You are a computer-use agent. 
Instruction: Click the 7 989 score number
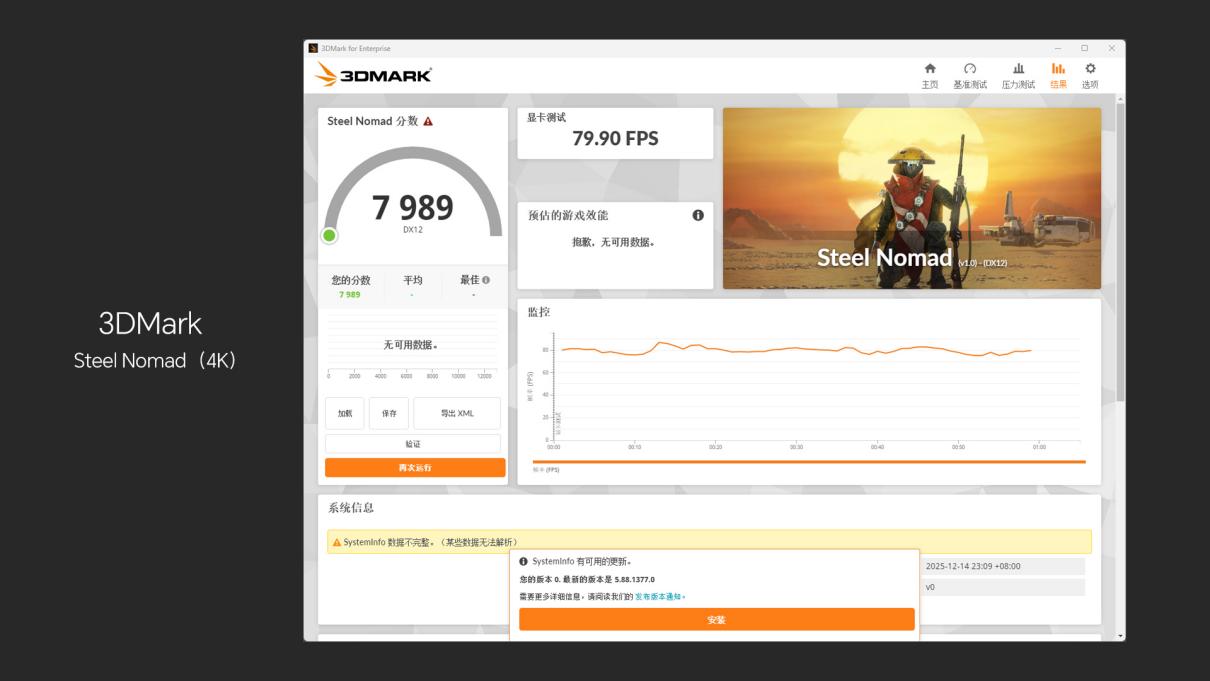(x=413, y=207)
